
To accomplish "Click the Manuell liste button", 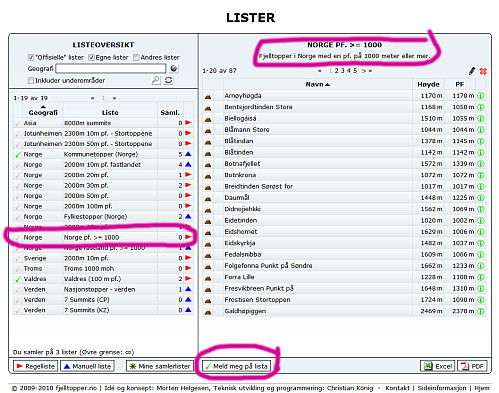I will click(x=88, y=366).
